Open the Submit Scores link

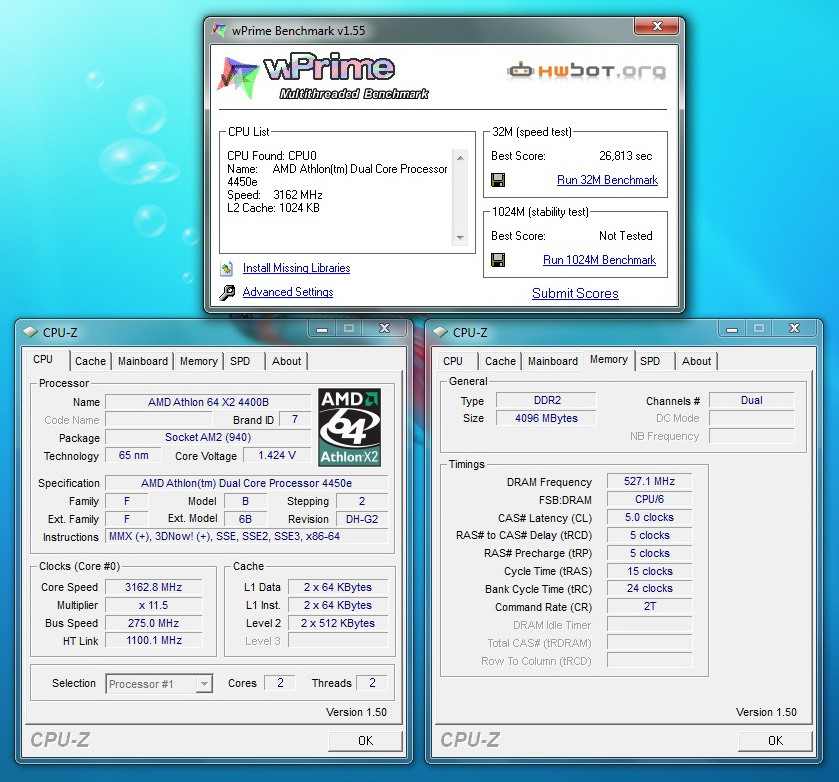point(575,293)
